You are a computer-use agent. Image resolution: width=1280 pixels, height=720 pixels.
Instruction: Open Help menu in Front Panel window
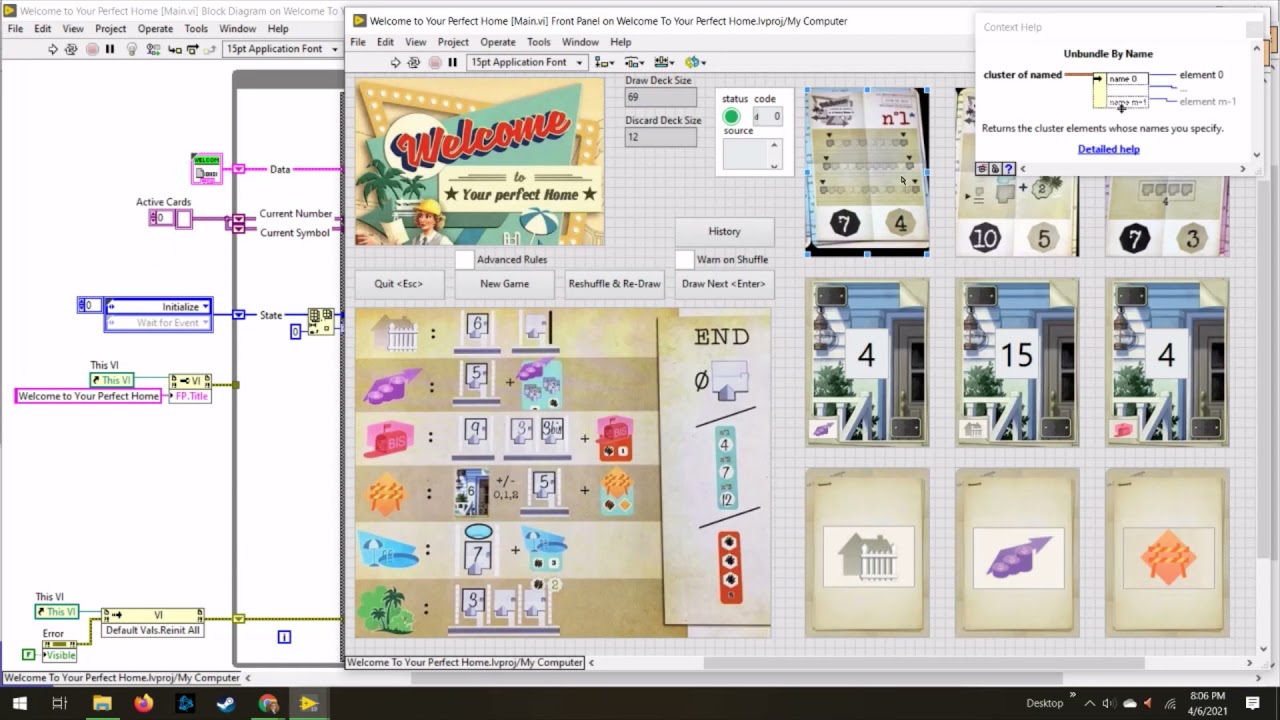coord(621,42)
